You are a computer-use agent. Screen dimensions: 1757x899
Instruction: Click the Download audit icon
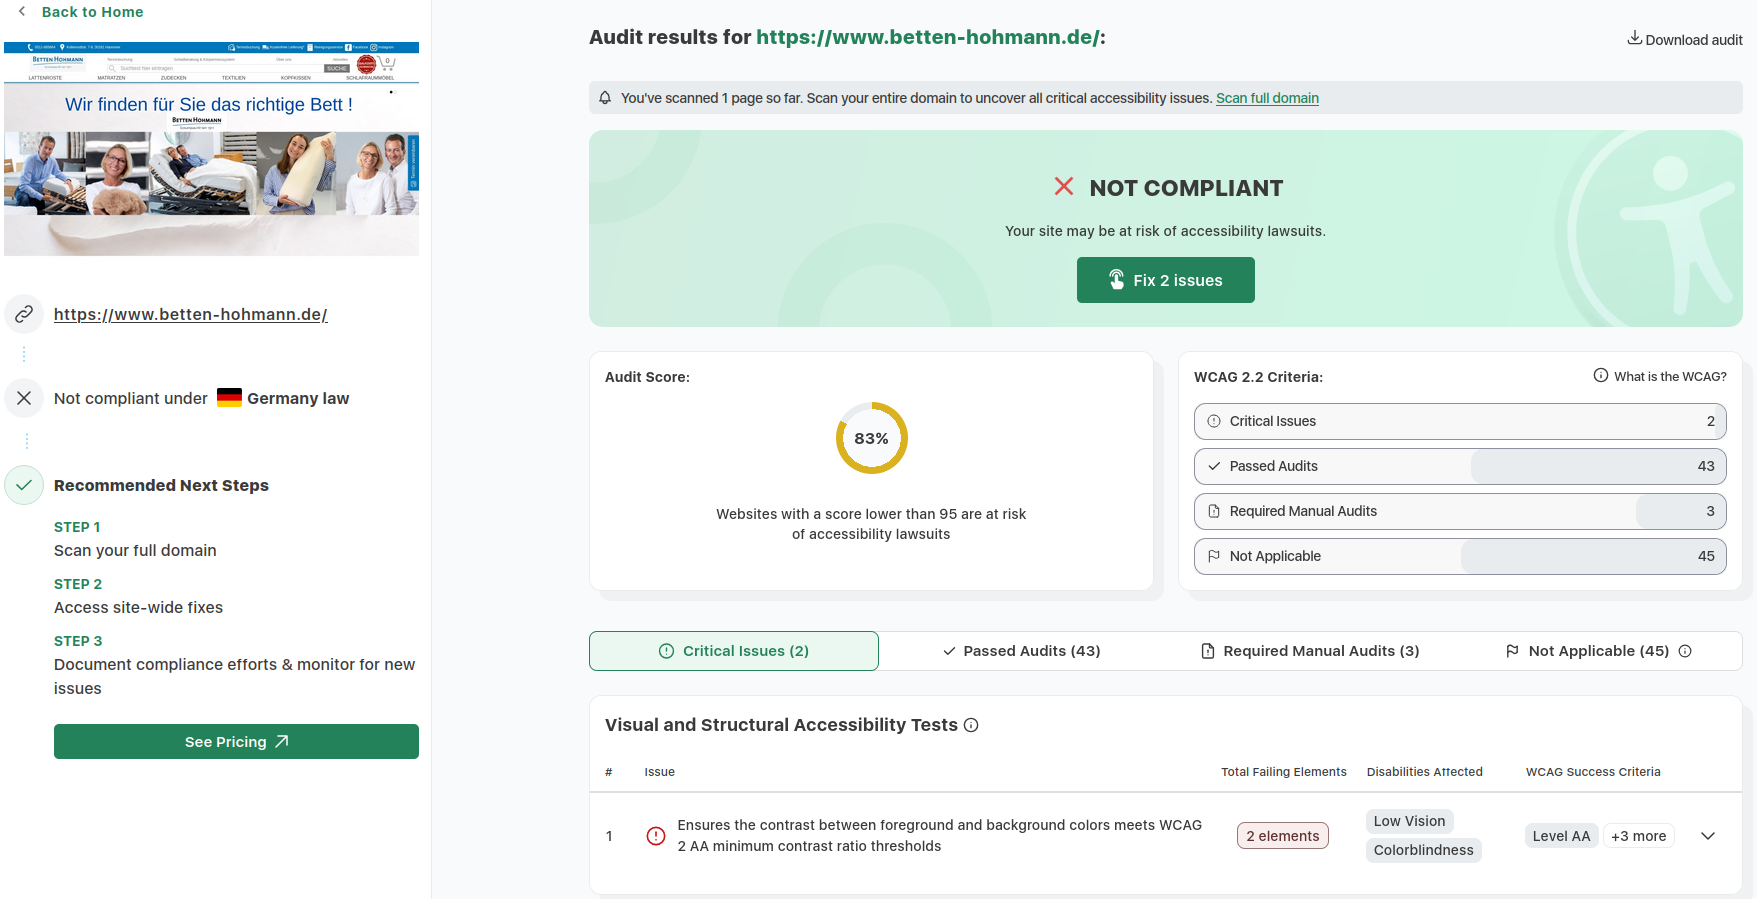pos(1634,39)
